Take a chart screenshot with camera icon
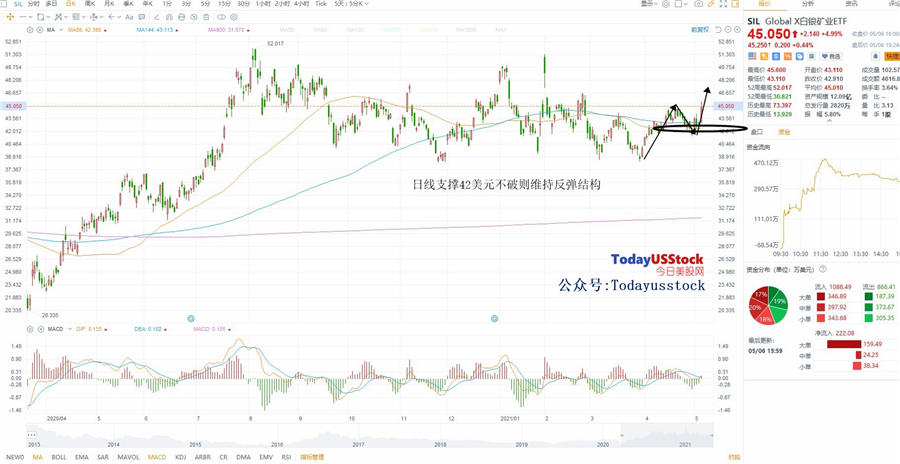The width and height of the screenshot is (900, 464). click(x=699, y=3)
